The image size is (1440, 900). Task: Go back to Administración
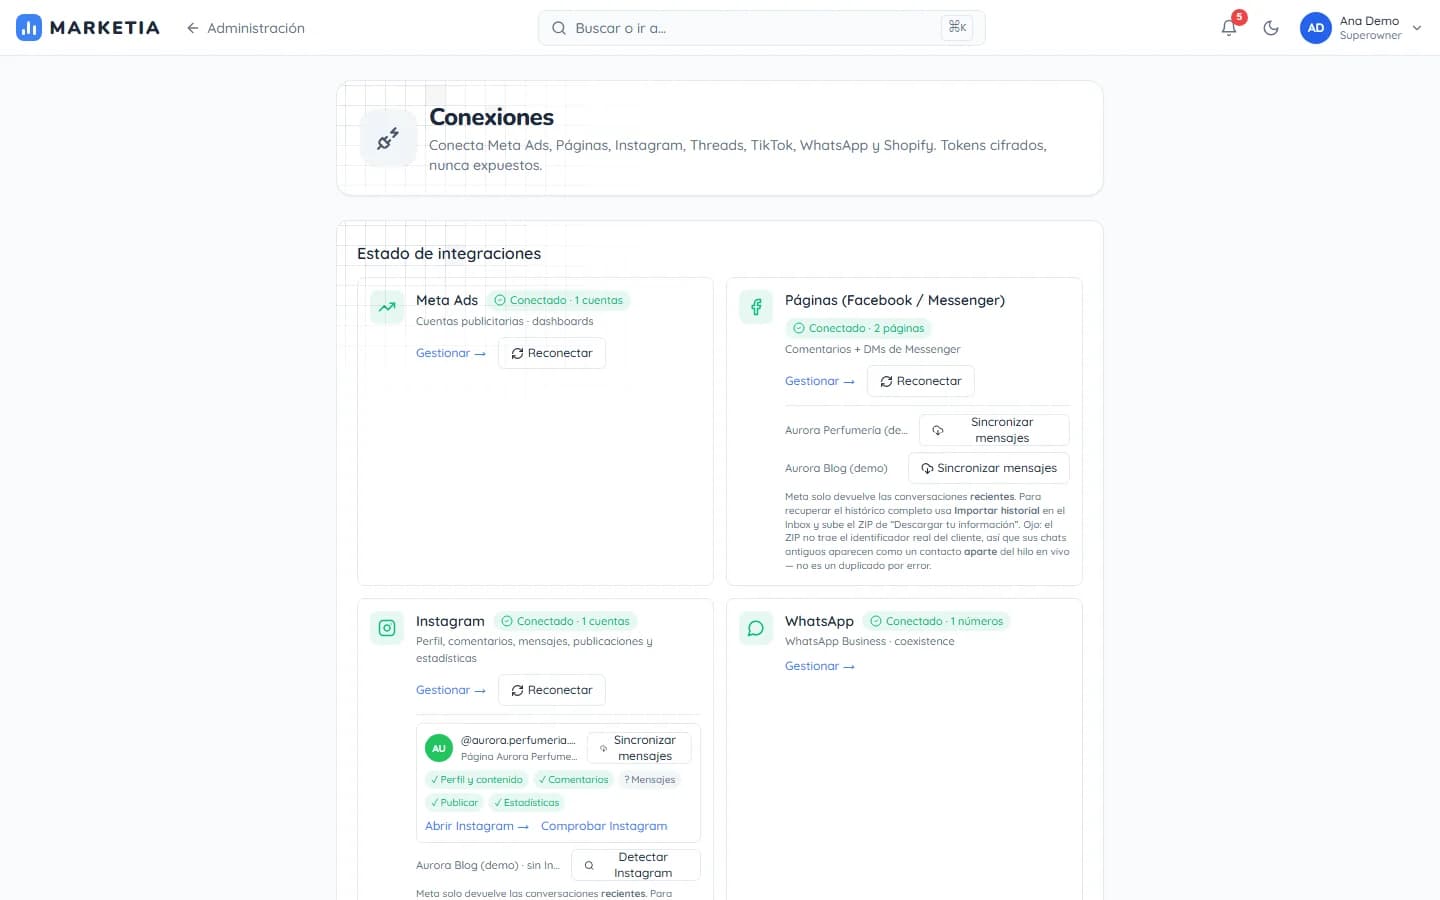[x=245, y=28]
